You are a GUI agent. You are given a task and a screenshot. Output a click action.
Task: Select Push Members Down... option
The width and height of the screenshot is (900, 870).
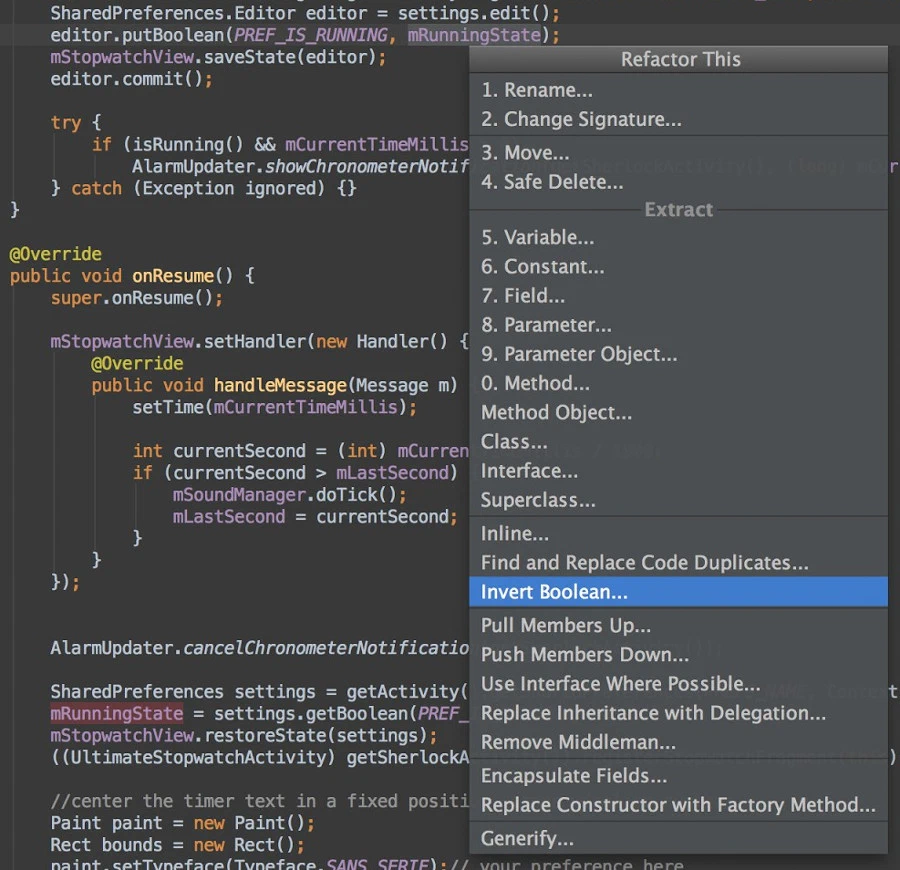678,655
